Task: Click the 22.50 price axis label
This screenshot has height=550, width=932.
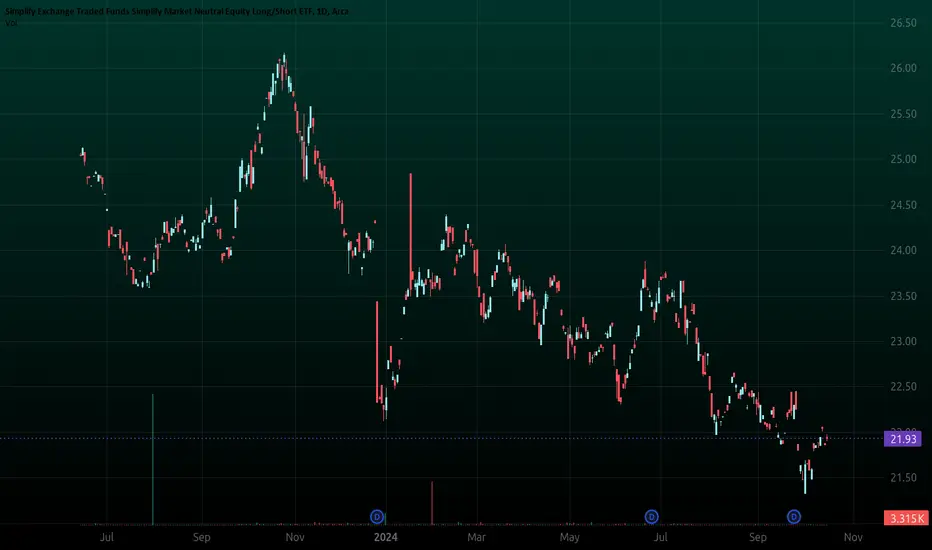Action: tap(903, 387)
